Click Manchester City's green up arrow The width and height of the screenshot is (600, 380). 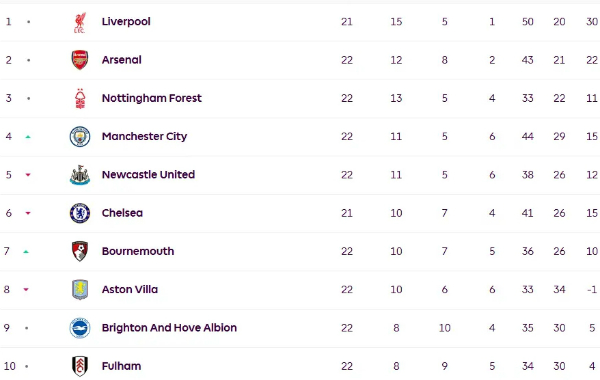pyautogui.click(x=28, y=137)
